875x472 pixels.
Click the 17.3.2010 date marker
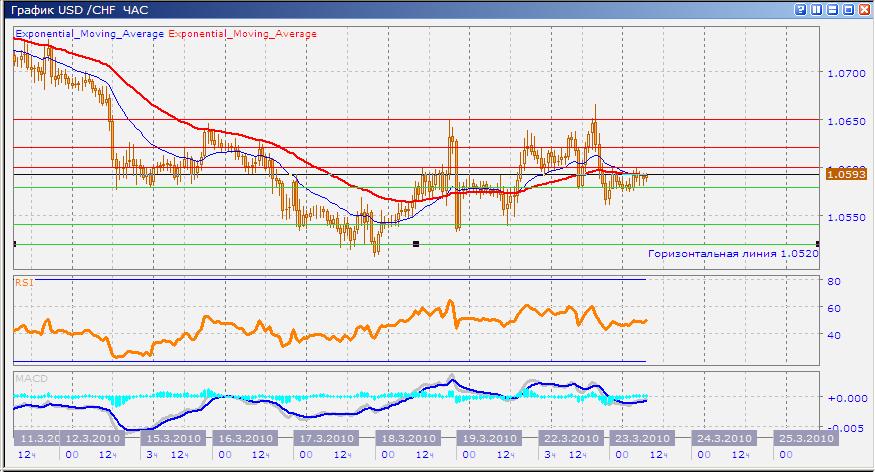tap(328, 438)
